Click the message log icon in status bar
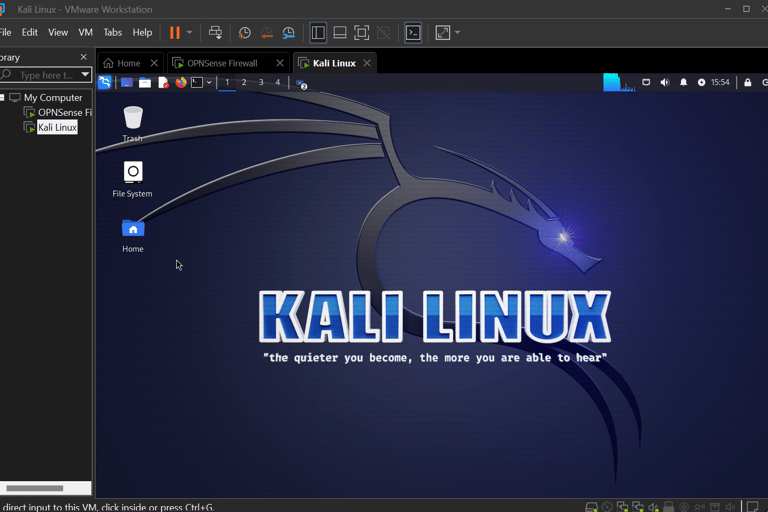 coord(753,507)
